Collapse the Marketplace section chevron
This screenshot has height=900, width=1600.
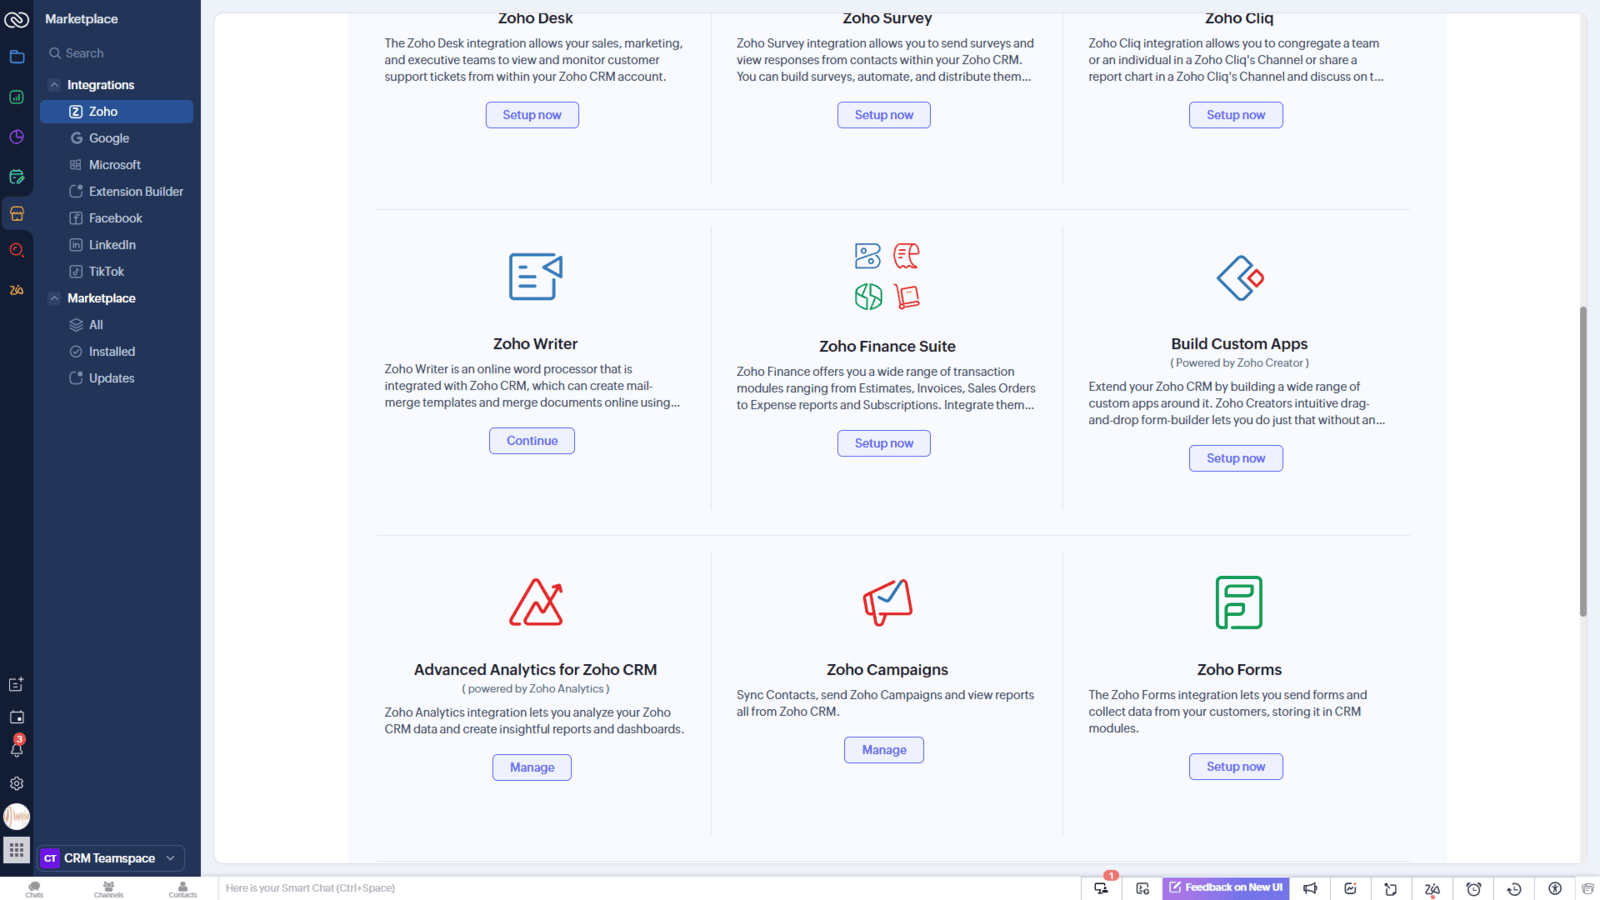(x=55, y=298)
